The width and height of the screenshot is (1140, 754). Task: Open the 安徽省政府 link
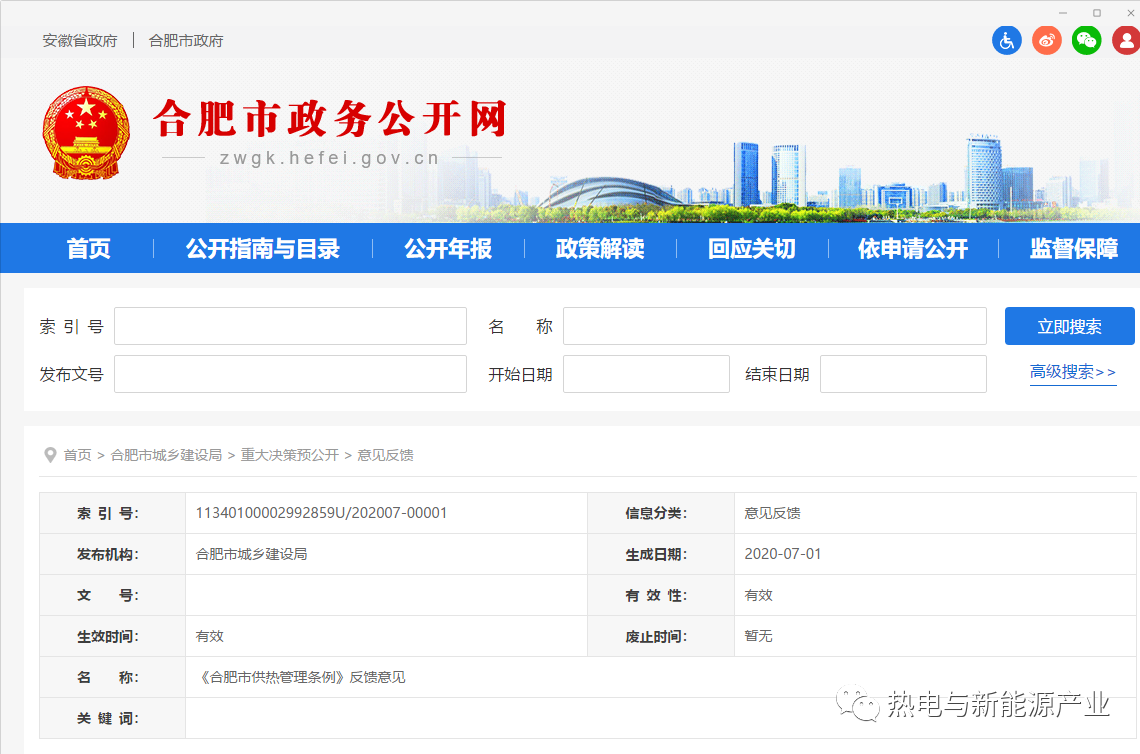[80, 41]
